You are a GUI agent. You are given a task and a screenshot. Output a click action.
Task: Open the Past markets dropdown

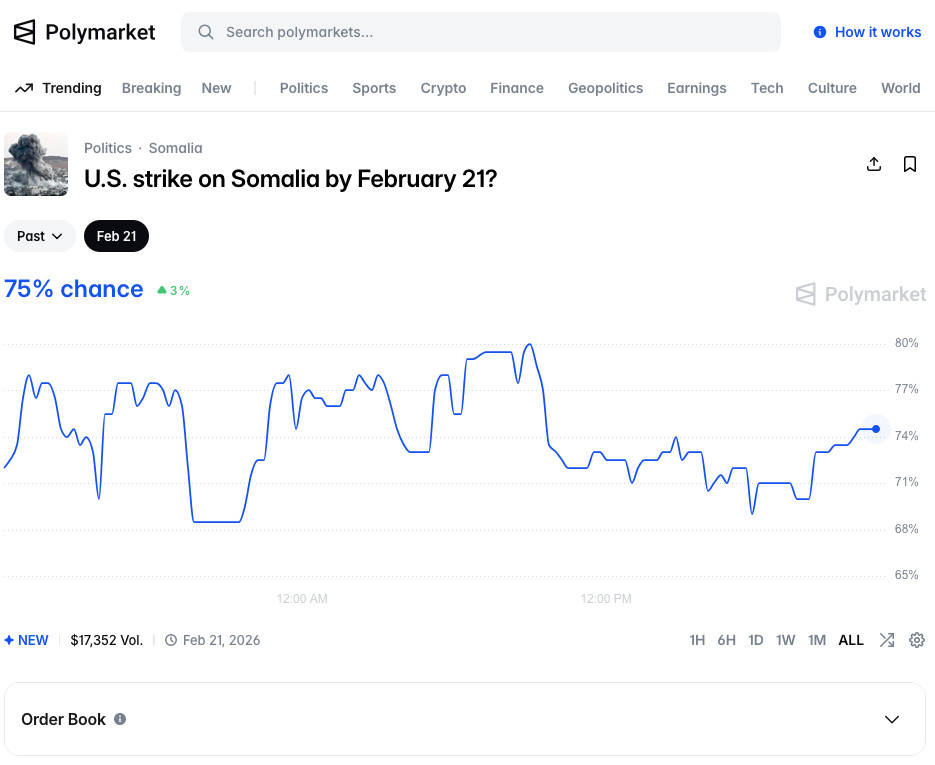[40, 236]
